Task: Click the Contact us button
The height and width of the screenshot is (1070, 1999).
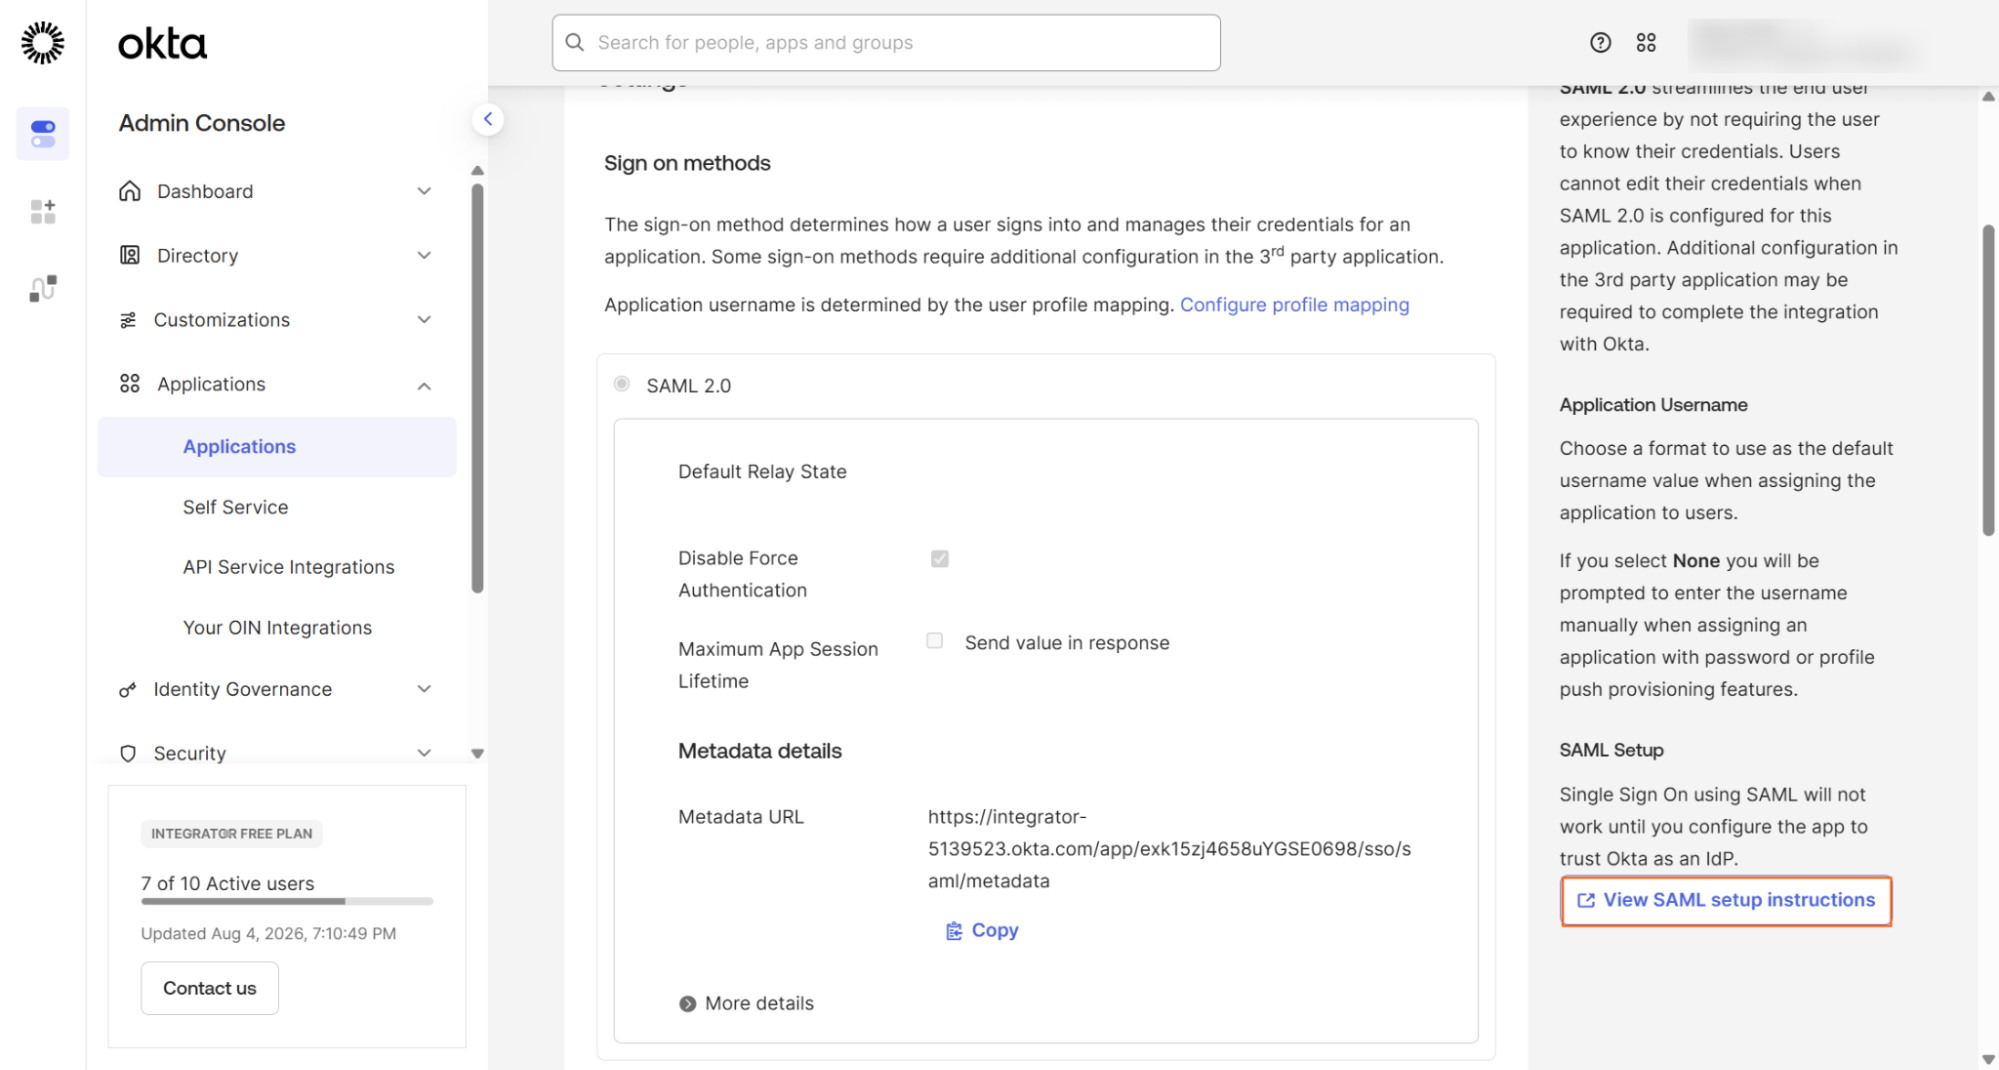Action: pos(210,988)
